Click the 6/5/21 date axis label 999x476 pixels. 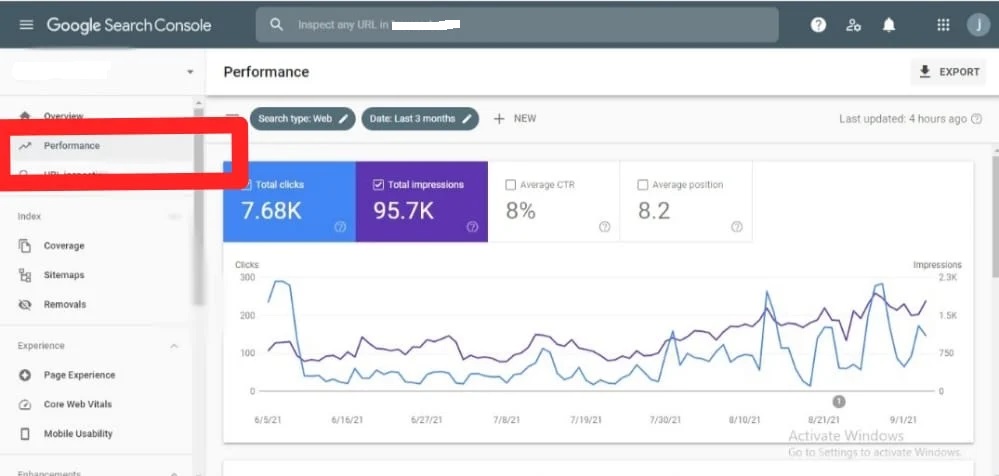268,420
